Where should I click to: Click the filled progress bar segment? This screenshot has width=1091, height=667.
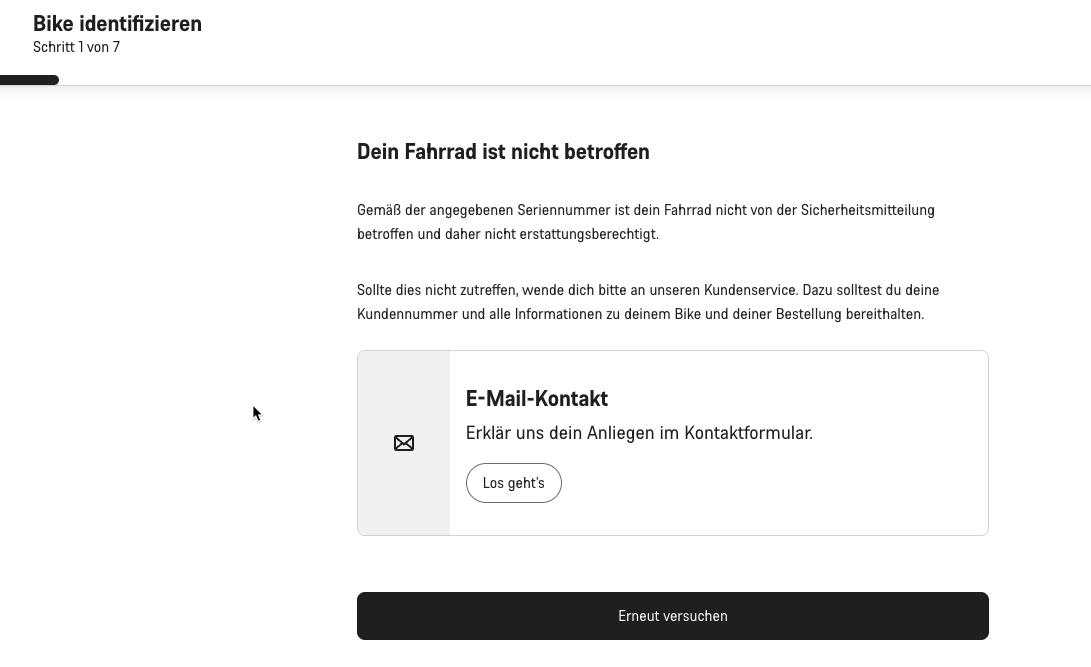coord(29,80)
